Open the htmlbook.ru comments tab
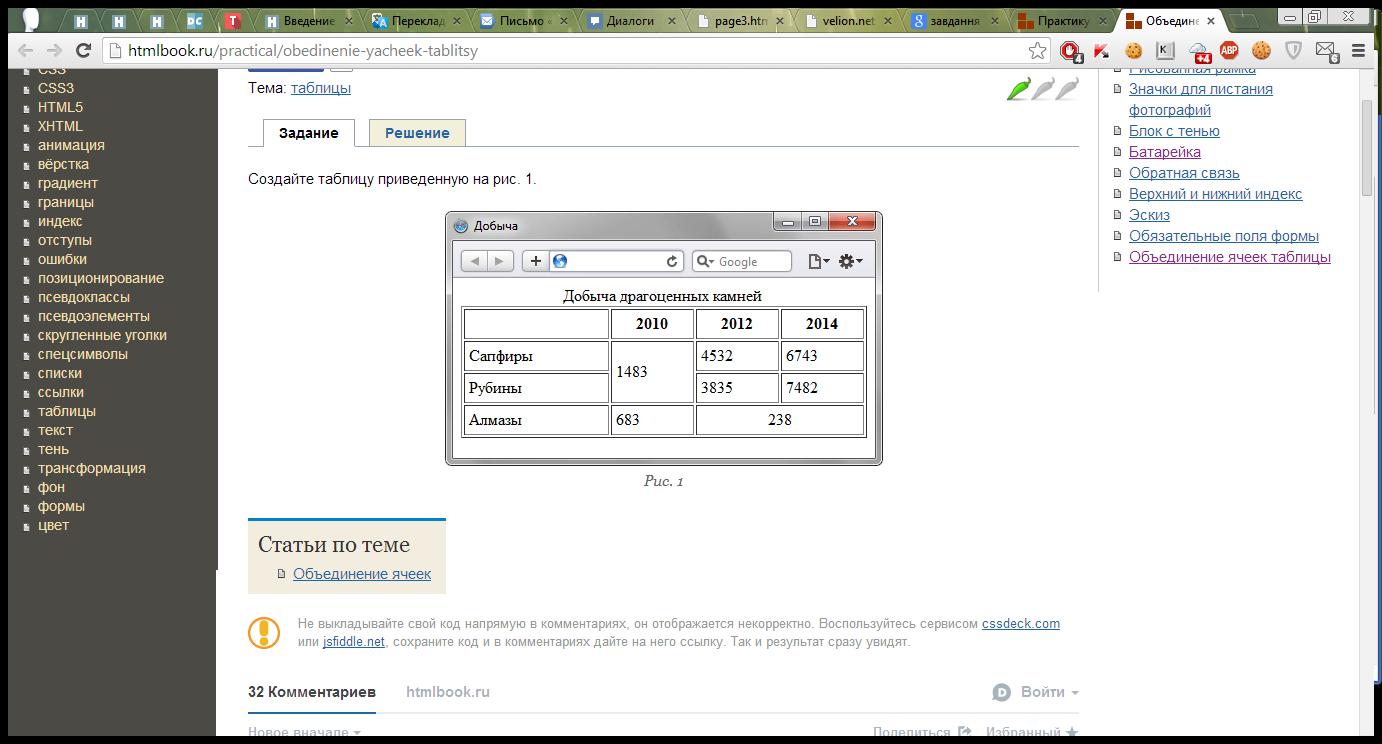Image resolution: width=1382 pixels, height=744 pixels. (448, 692)
